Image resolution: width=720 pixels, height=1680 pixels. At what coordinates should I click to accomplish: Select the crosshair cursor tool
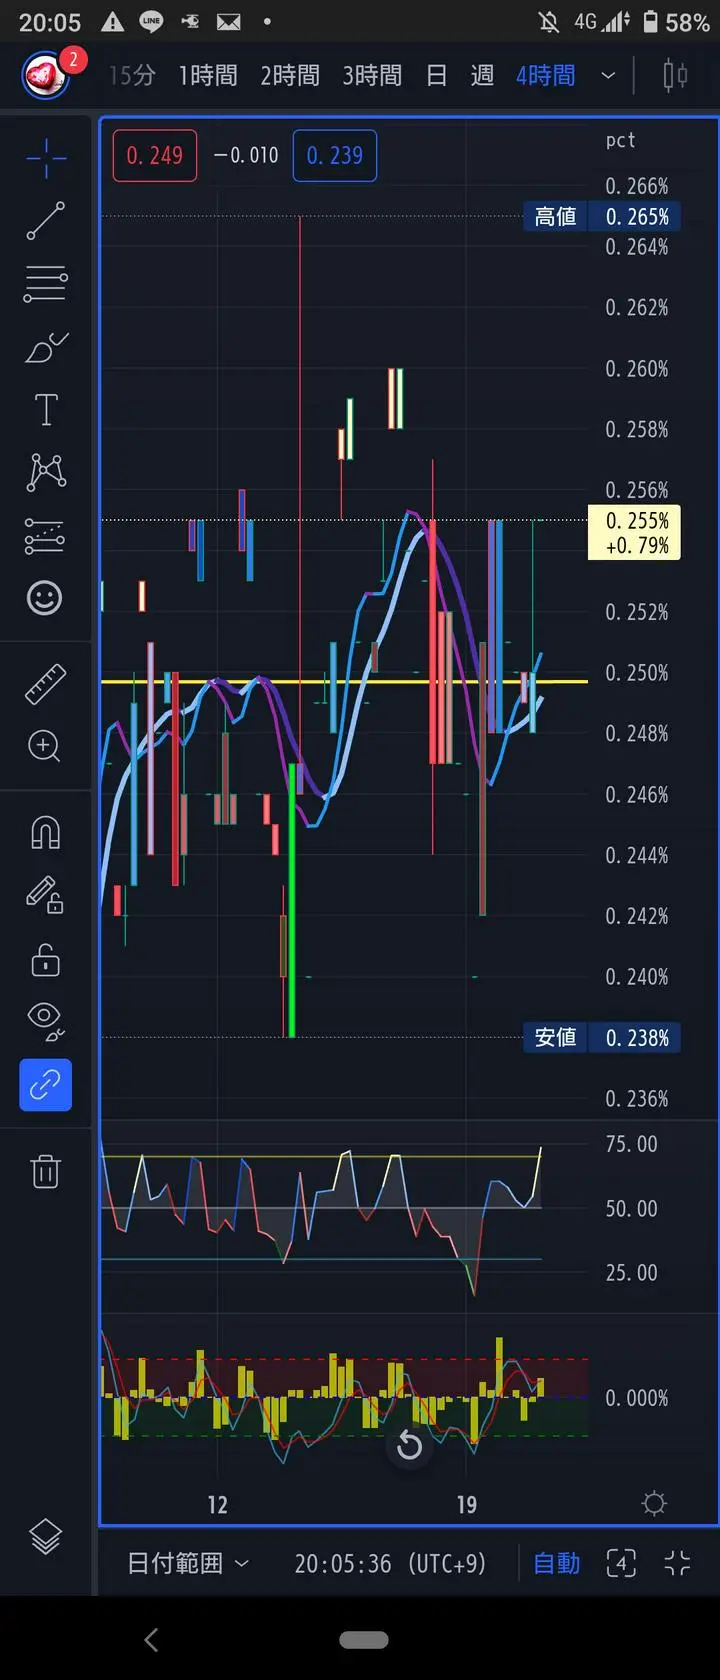click(46, 159)
